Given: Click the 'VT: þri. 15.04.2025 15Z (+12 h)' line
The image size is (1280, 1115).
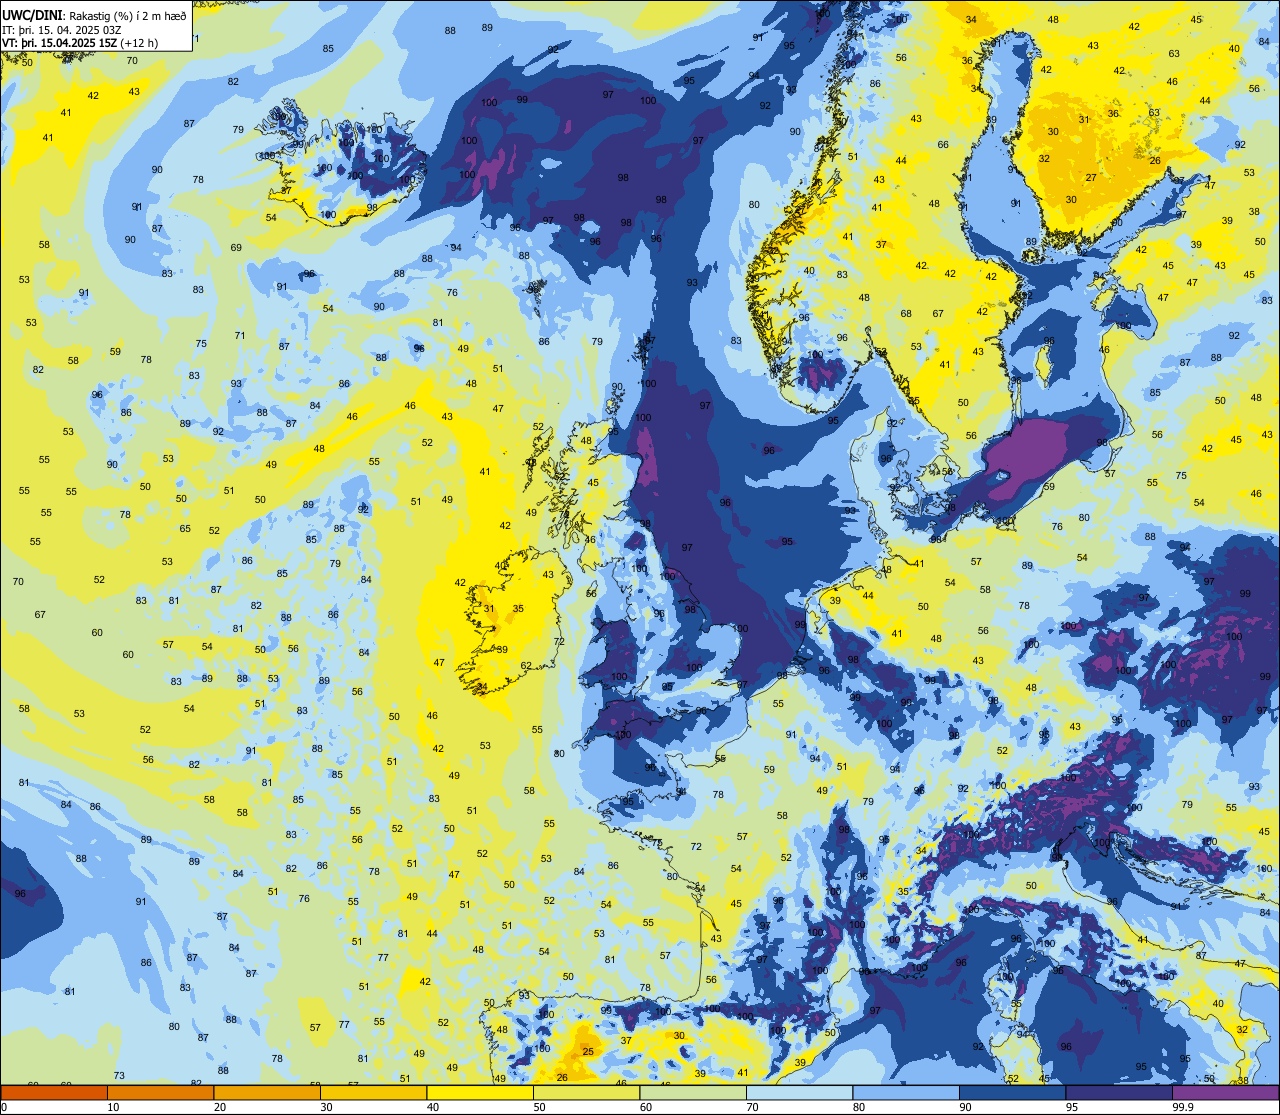Looking at the screenshot, I should (x=80, y=42).
